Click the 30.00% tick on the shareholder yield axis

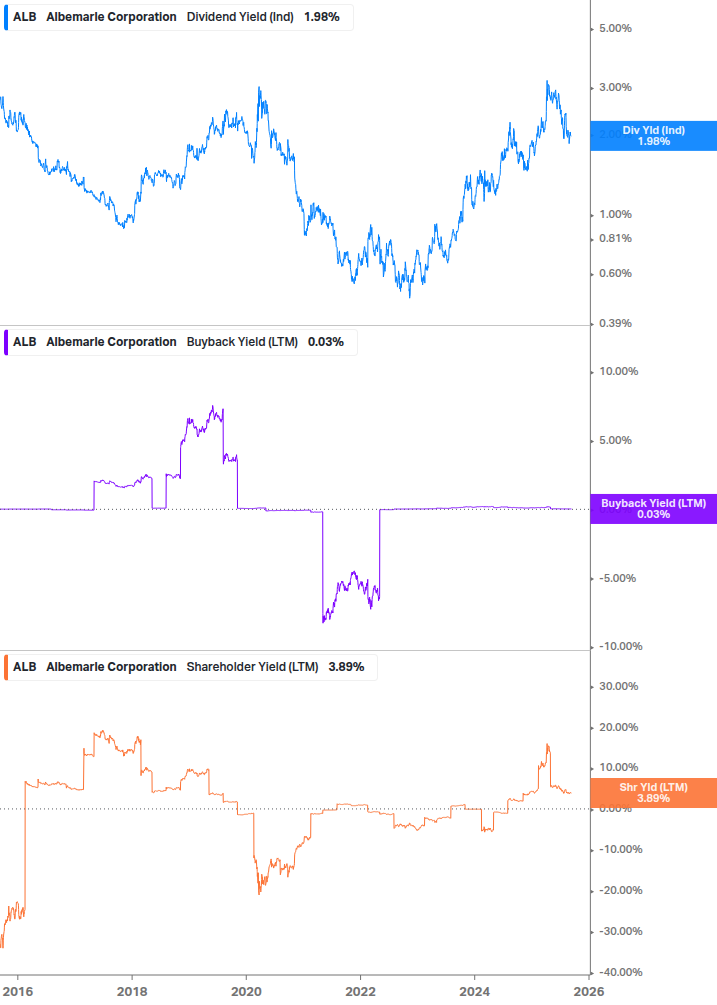[x=618, y=686]
